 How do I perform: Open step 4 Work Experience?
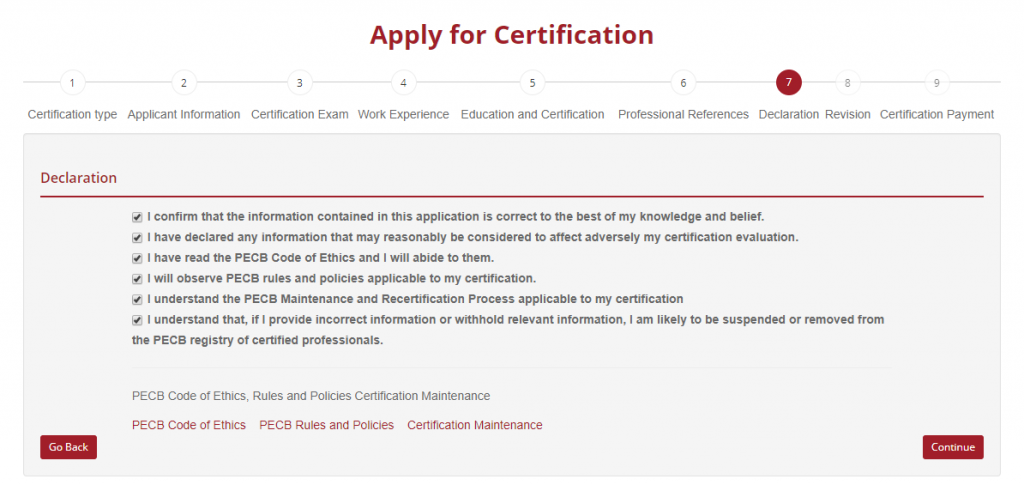pyautogui.click(x=403, y=83)
